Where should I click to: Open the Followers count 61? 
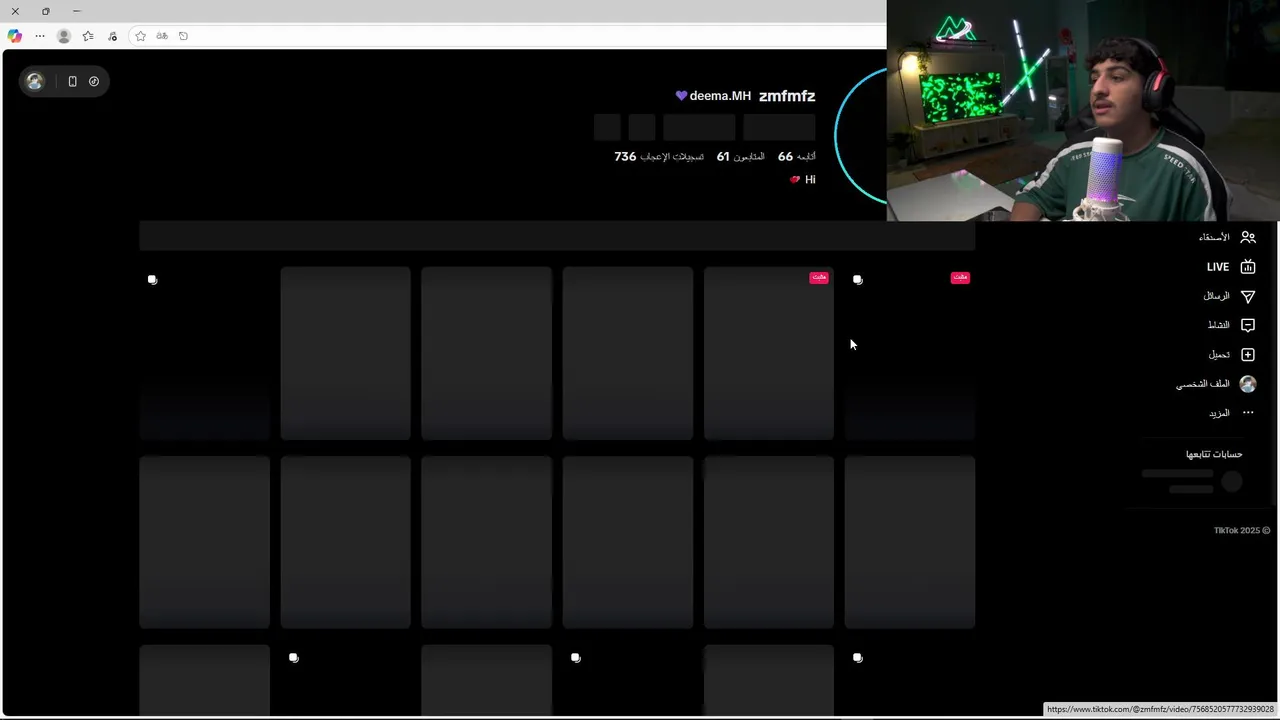[x=723, y=157]
